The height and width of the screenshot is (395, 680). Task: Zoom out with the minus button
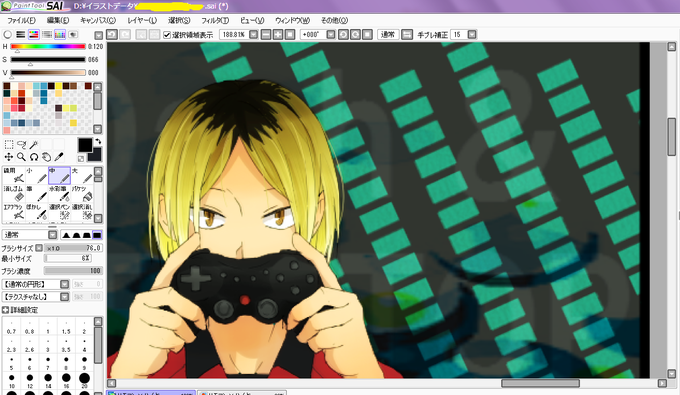pyautogui.click(x=266, y=34)
